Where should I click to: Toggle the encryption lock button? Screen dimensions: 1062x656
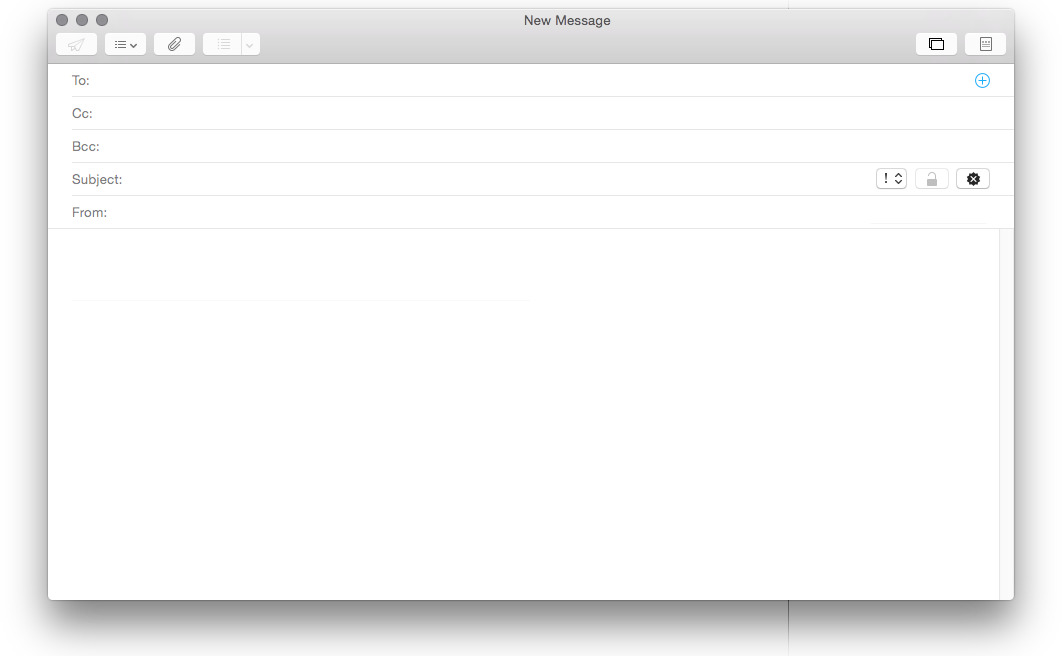coord(932,179)
